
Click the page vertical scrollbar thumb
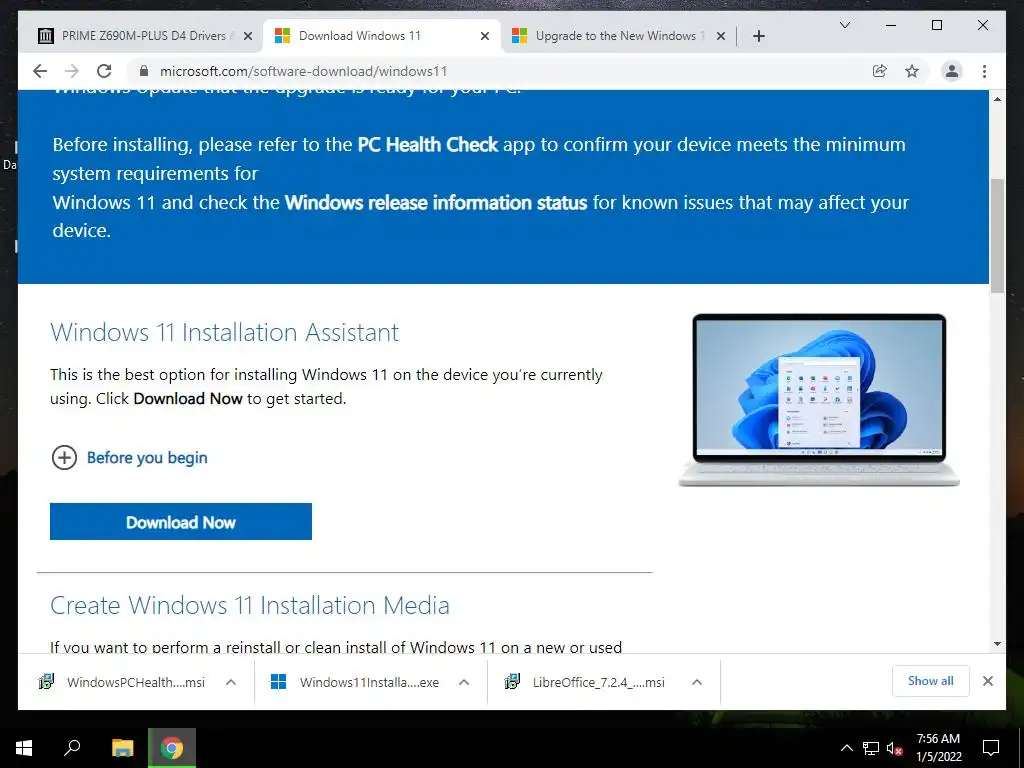click(x=997, y=235)
